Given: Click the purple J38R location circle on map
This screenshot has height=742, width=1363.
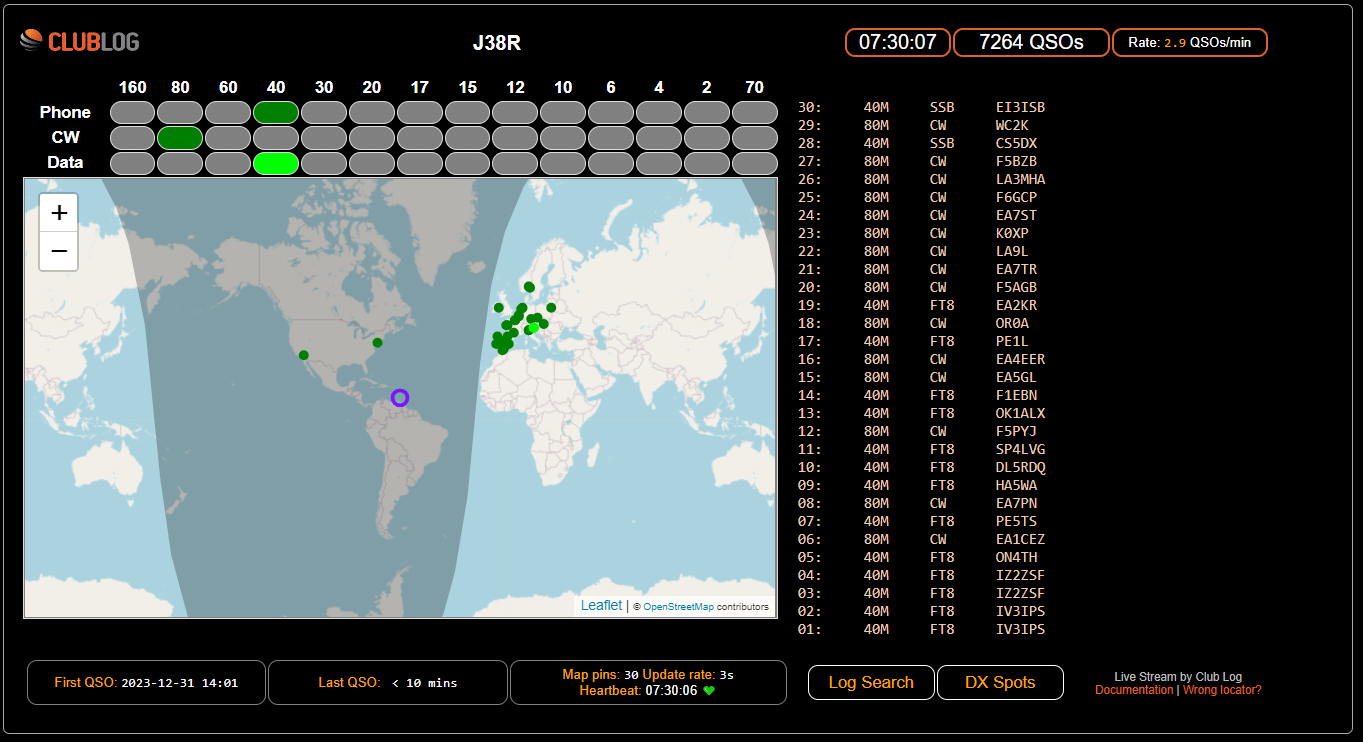Looking at the screenshot, I should pyautogui.click(x=400, y=398).
